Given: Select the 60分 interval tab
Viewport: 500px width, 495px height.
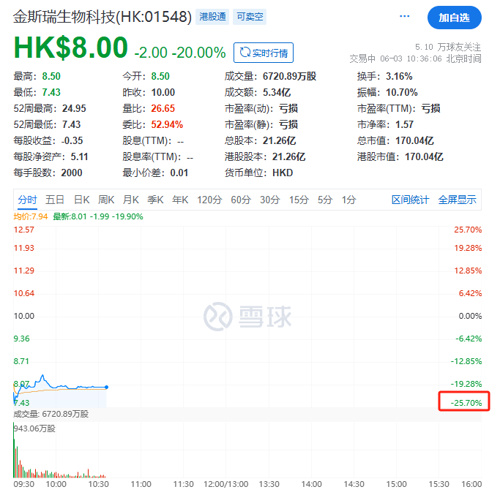Looking at the screenshot, I should (241, 200).
